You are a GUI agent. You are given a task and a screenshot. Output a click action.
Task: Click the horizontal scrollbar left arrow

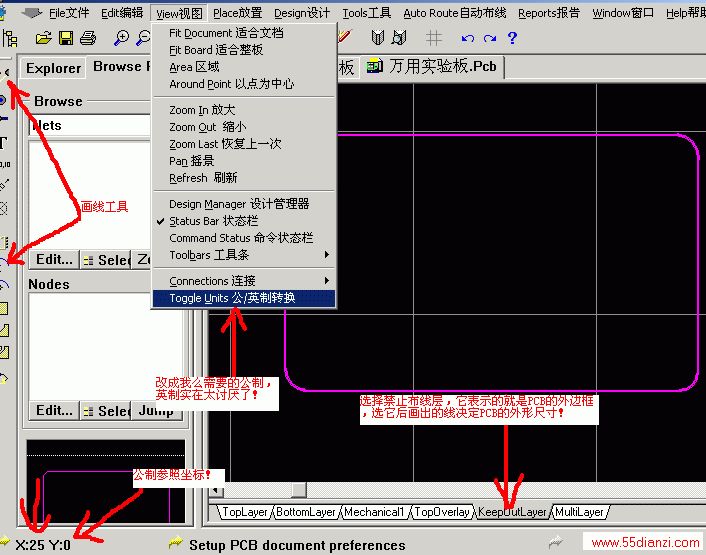(217, 490)
